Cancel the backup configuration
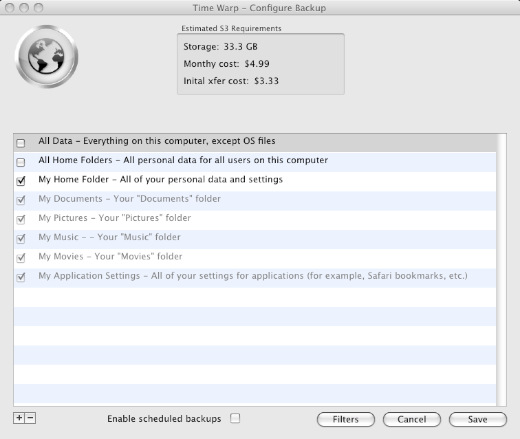520x439 pixels. [x=412, y=419]
